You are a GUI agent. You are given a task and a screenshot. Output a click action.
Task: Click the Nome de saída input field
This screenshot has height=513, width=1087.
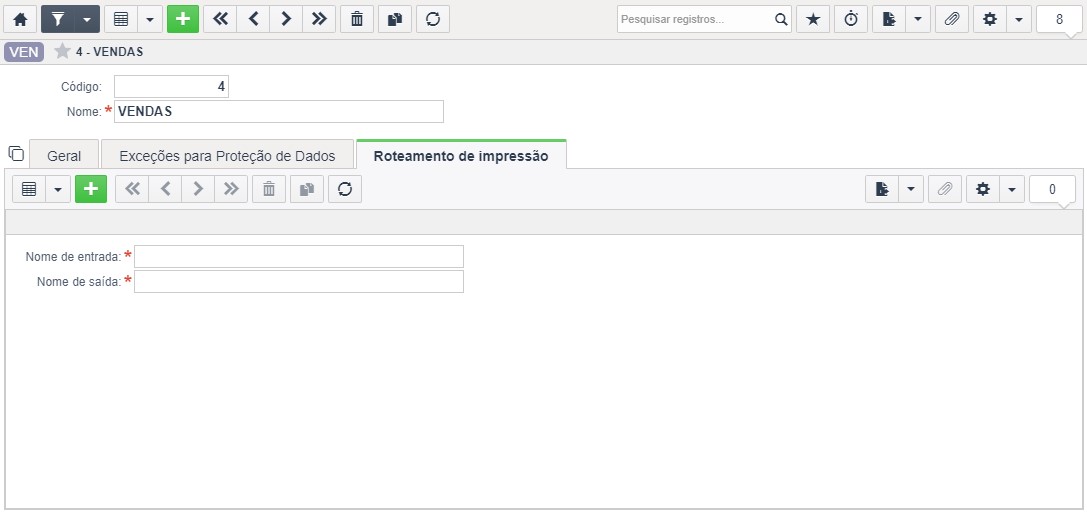point(299,281)
